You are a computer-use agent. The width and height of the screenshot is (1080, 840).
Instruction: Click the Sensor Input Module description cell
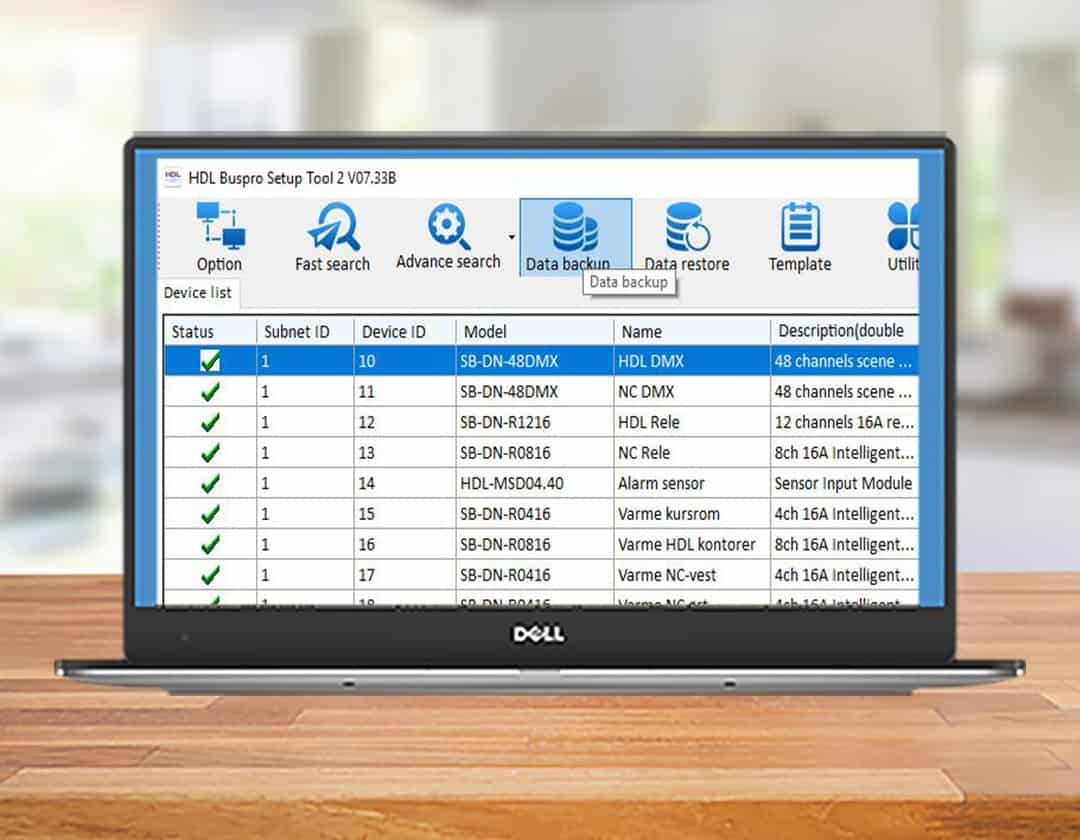[x=844, y=483]
